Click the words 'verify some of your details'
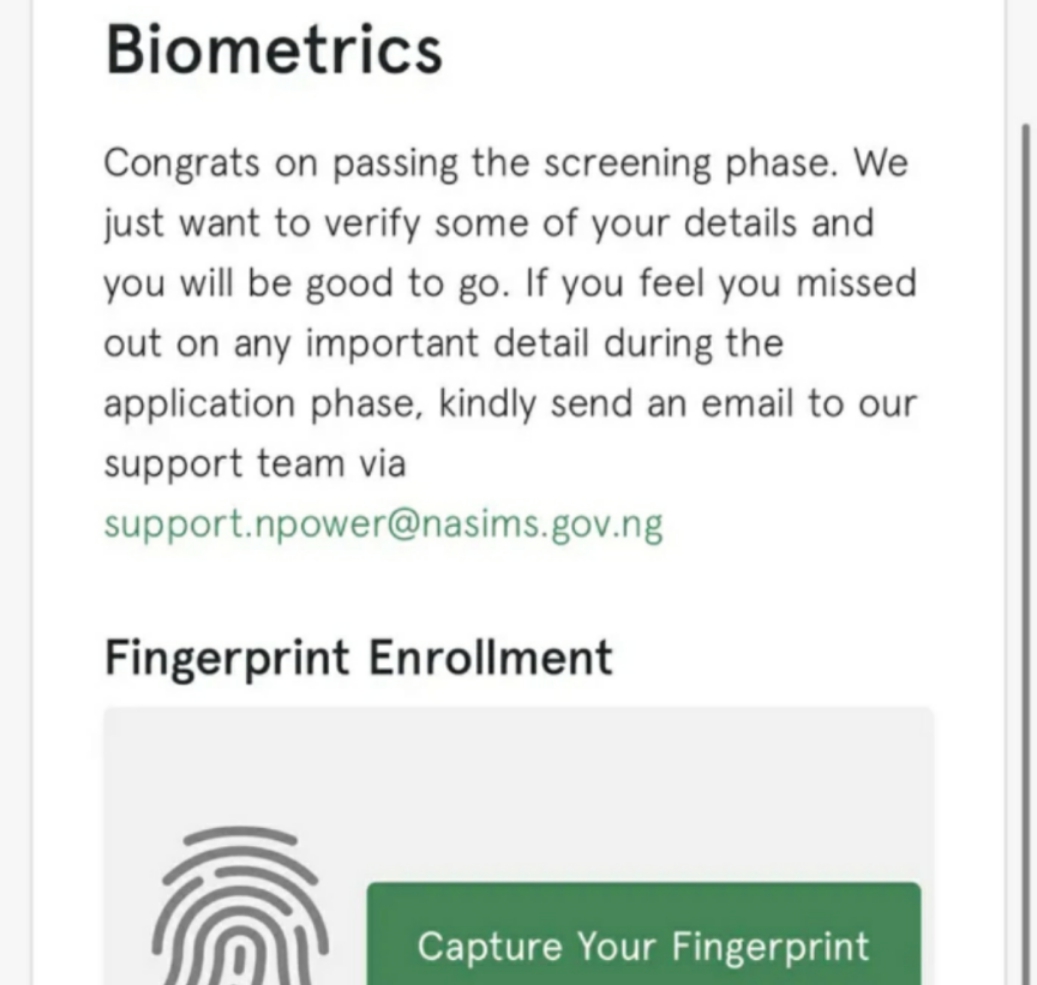 coord(561,224)
